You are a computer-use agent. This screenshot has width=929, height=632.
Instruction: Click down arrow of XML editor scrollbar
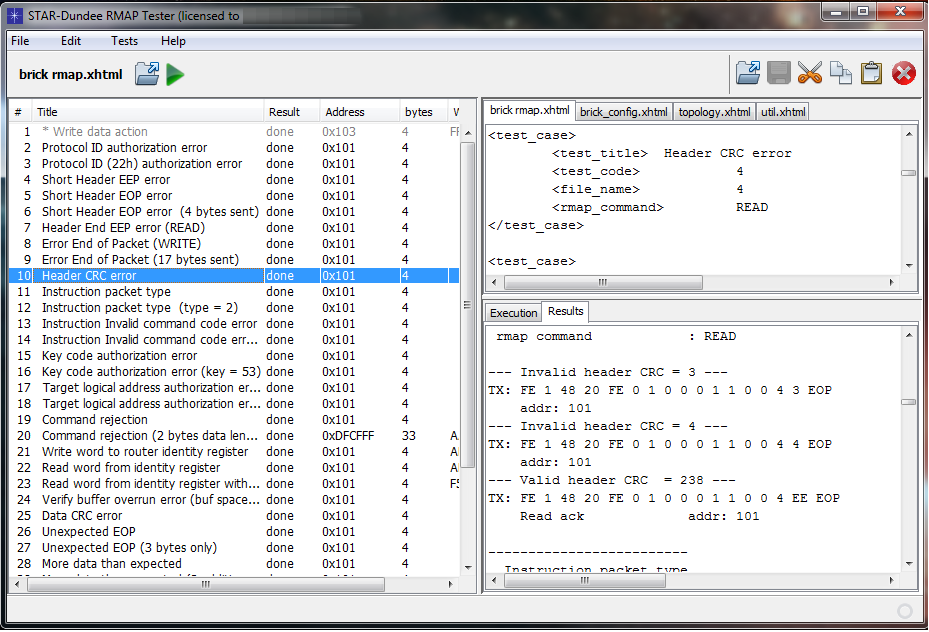click(x=909, y=265)
